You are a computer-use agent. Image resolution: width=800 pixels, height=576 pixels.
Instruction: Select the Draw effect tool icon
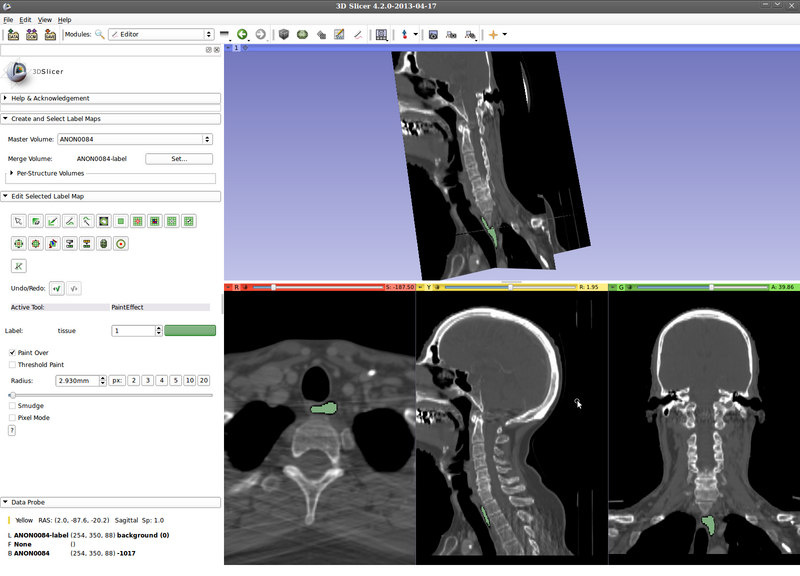click(x=69, y=221)
